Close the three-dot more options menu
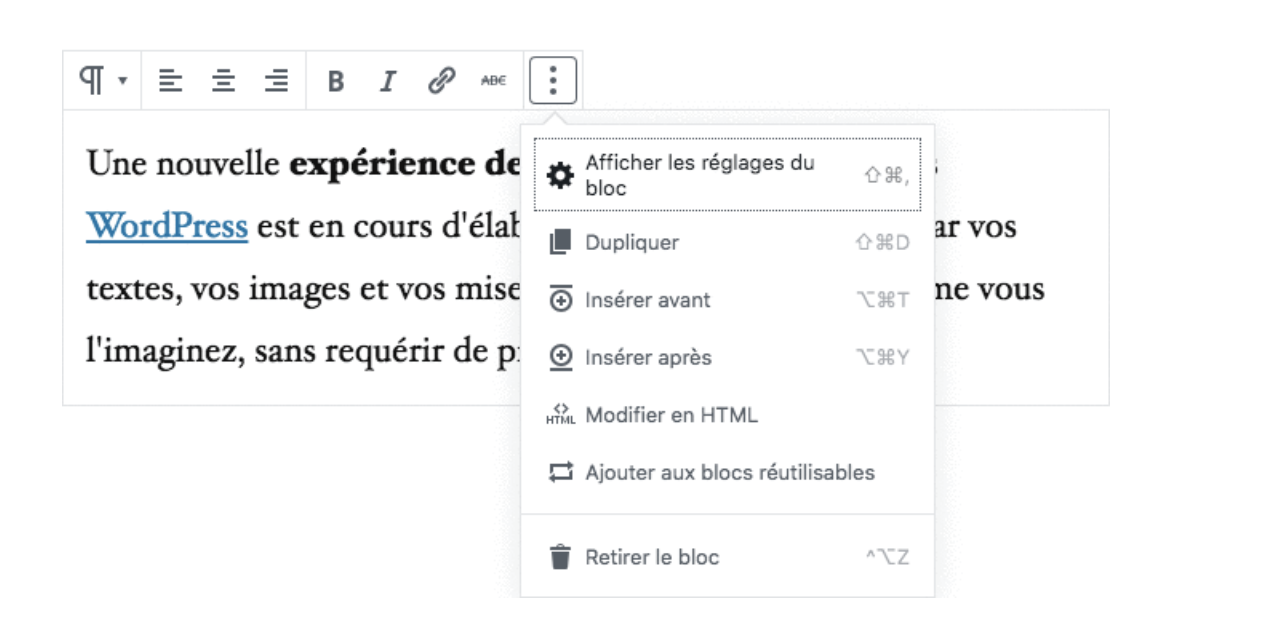This screenshot has width=1264, height=634. pyautogui.click(x=553, y=81)
